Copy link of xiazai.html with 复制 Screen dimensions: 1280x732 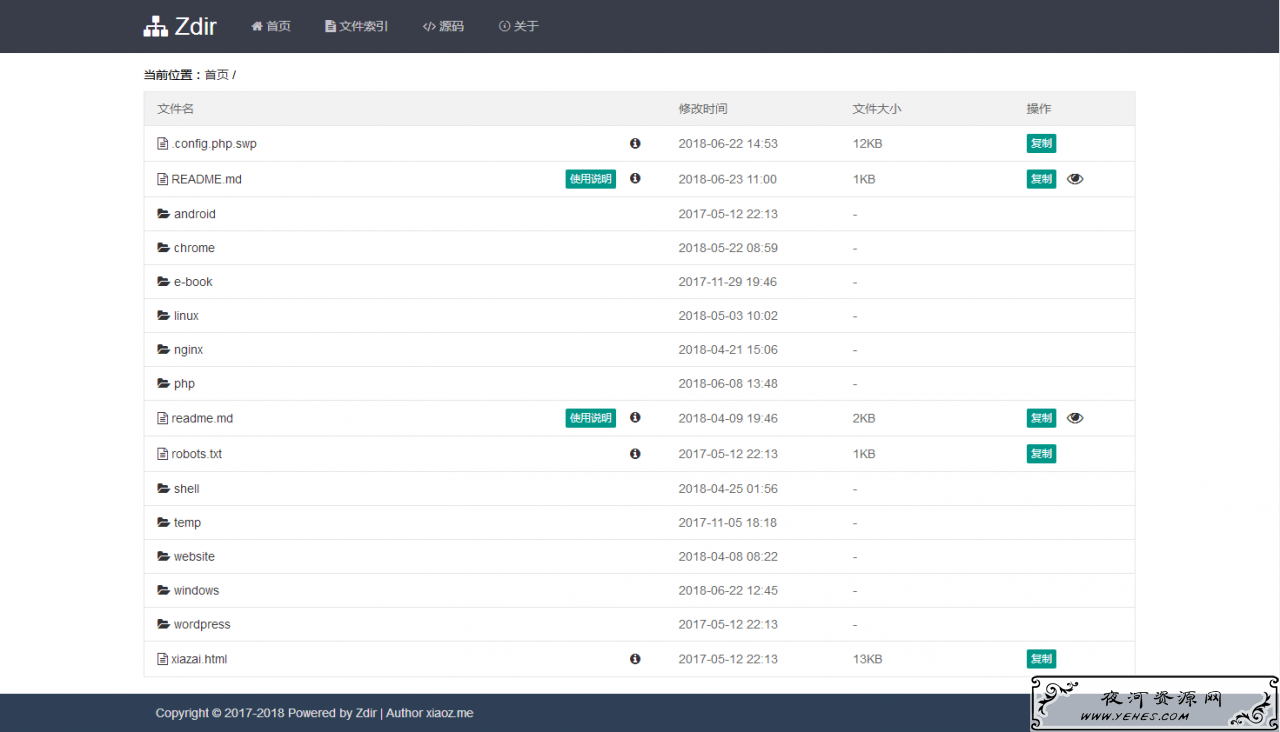(x=1041, y=659)
